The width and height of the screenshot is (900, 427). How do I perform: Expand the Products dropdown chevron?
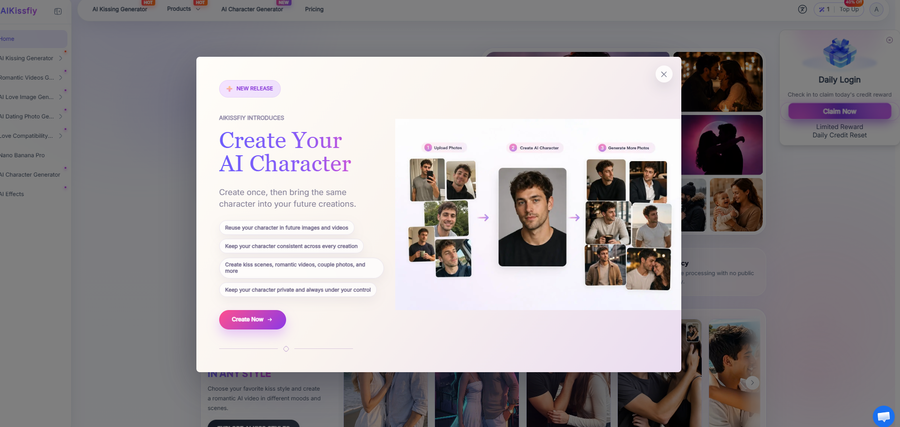tap(198, 9)
